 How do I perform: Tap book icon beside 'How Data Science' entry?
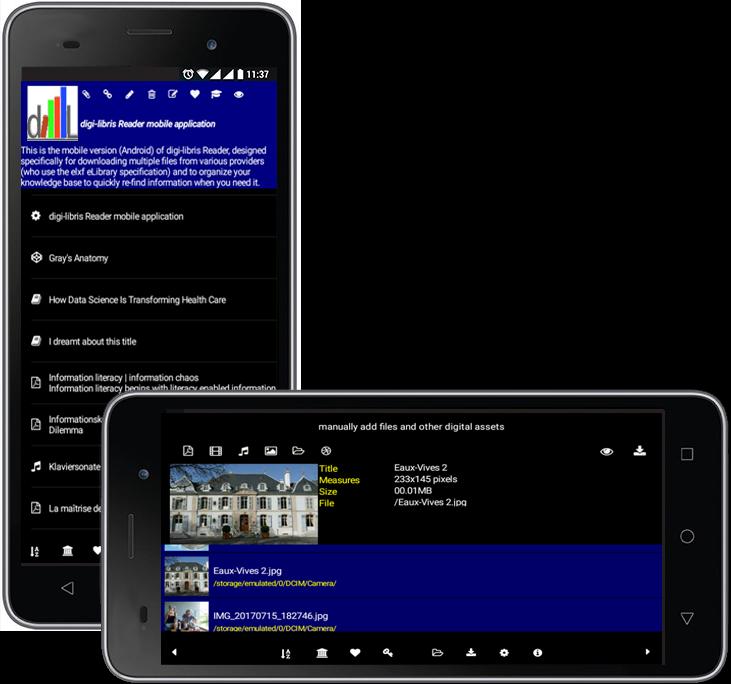click(x=36, y=299)
